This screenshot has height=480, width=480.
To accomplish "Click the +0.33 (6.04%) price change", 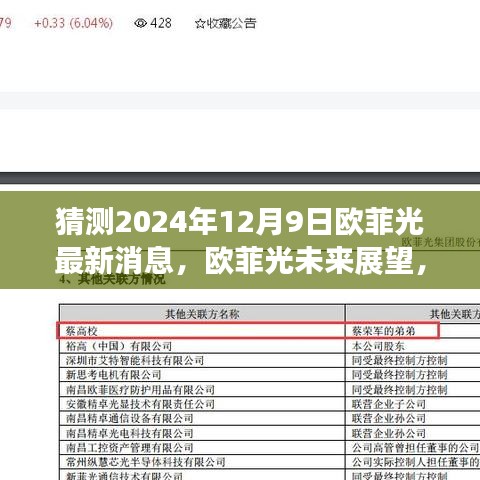I will pos(74,23).
